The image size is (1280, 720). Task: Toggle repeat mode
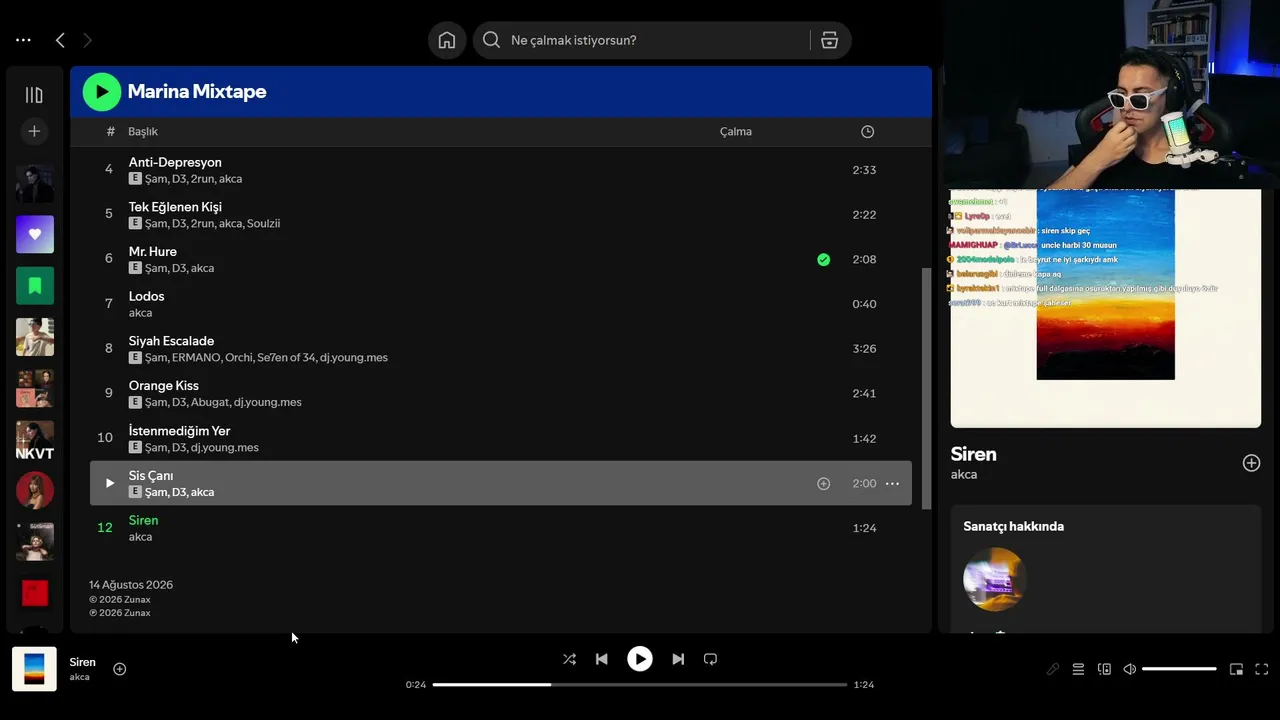pyautogui.click(x=710, y=659)
